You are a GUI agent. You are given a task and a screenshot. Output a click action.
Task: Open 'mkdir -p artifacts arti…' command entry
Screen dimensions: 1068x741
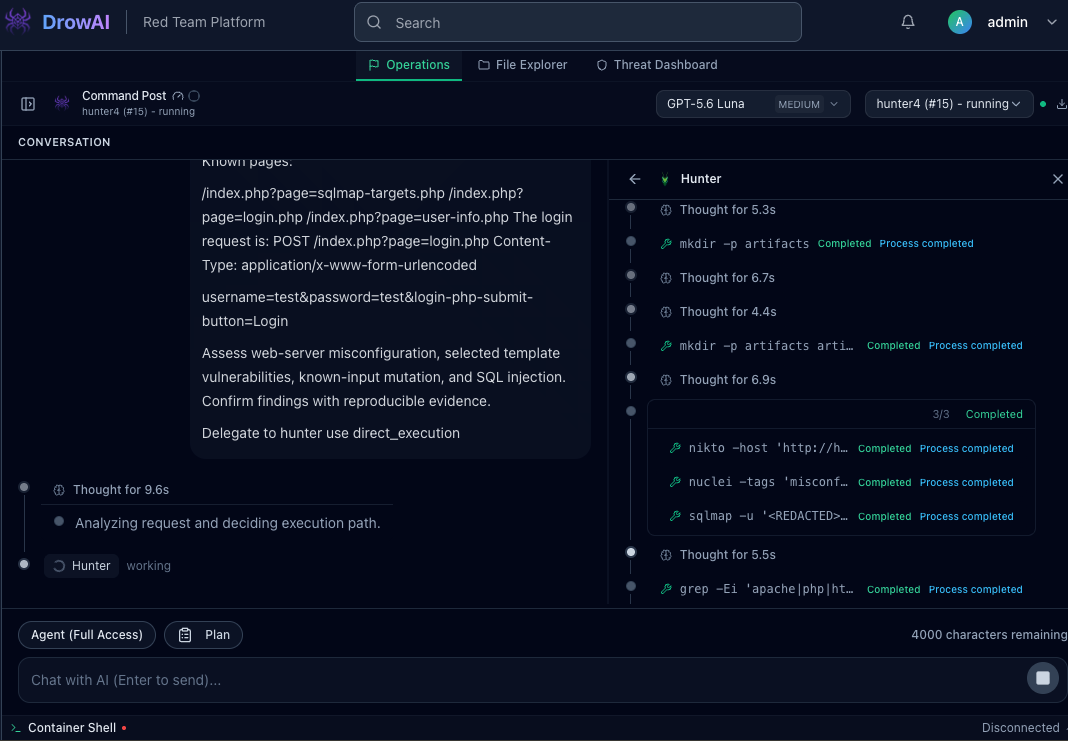pyautogui.click(x=766, y=346)
